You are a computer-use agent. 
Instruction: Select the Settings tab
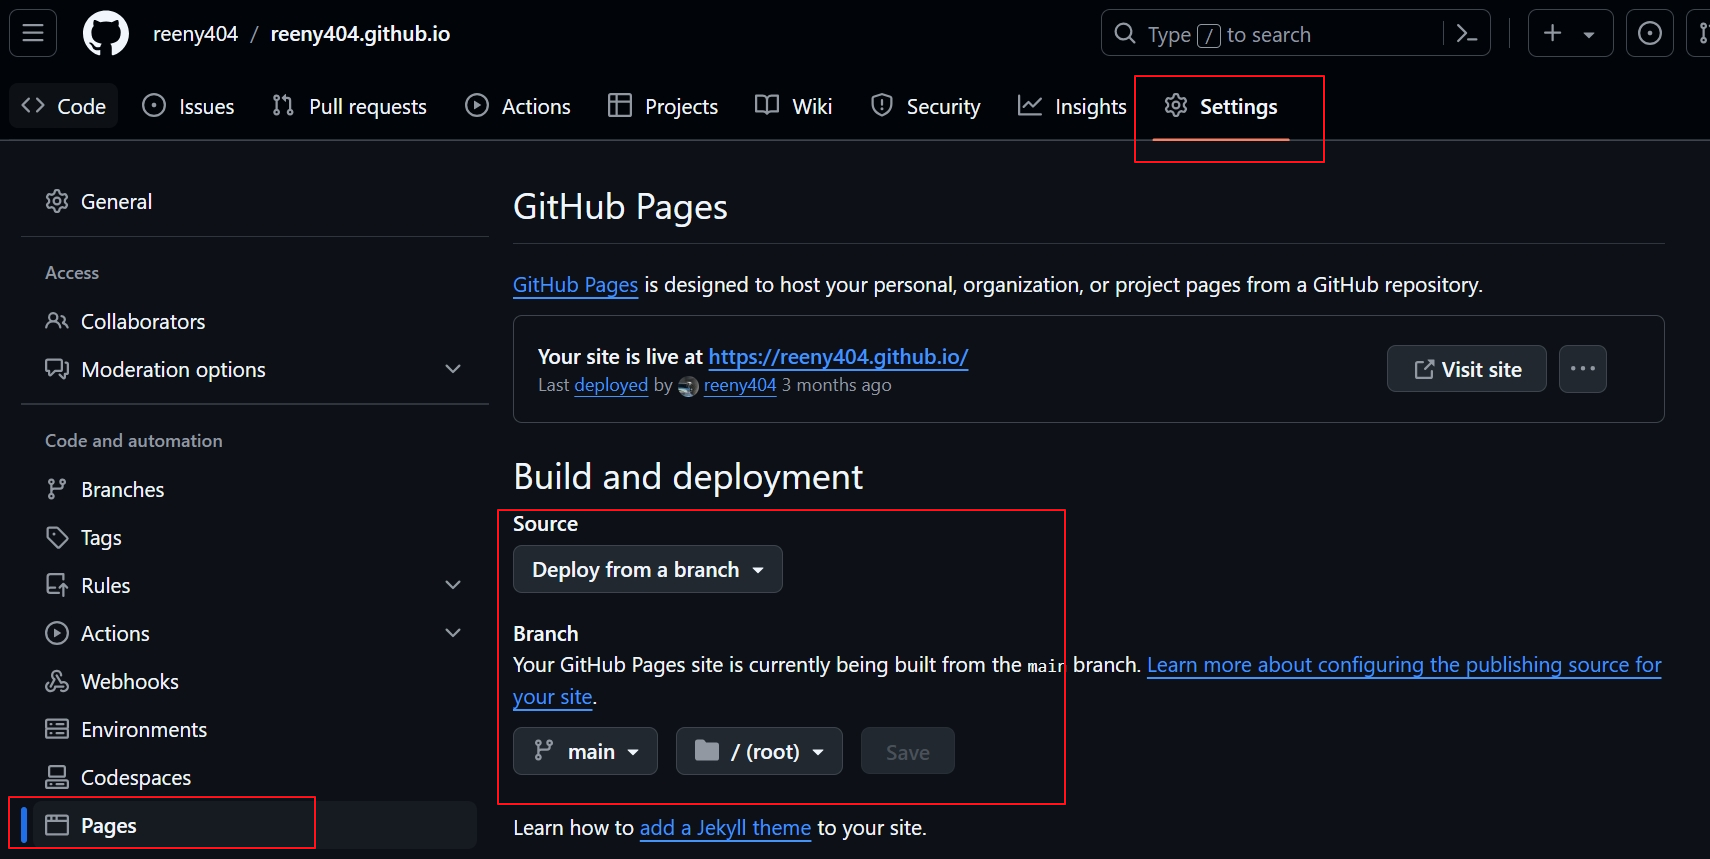coord(1221,106)
